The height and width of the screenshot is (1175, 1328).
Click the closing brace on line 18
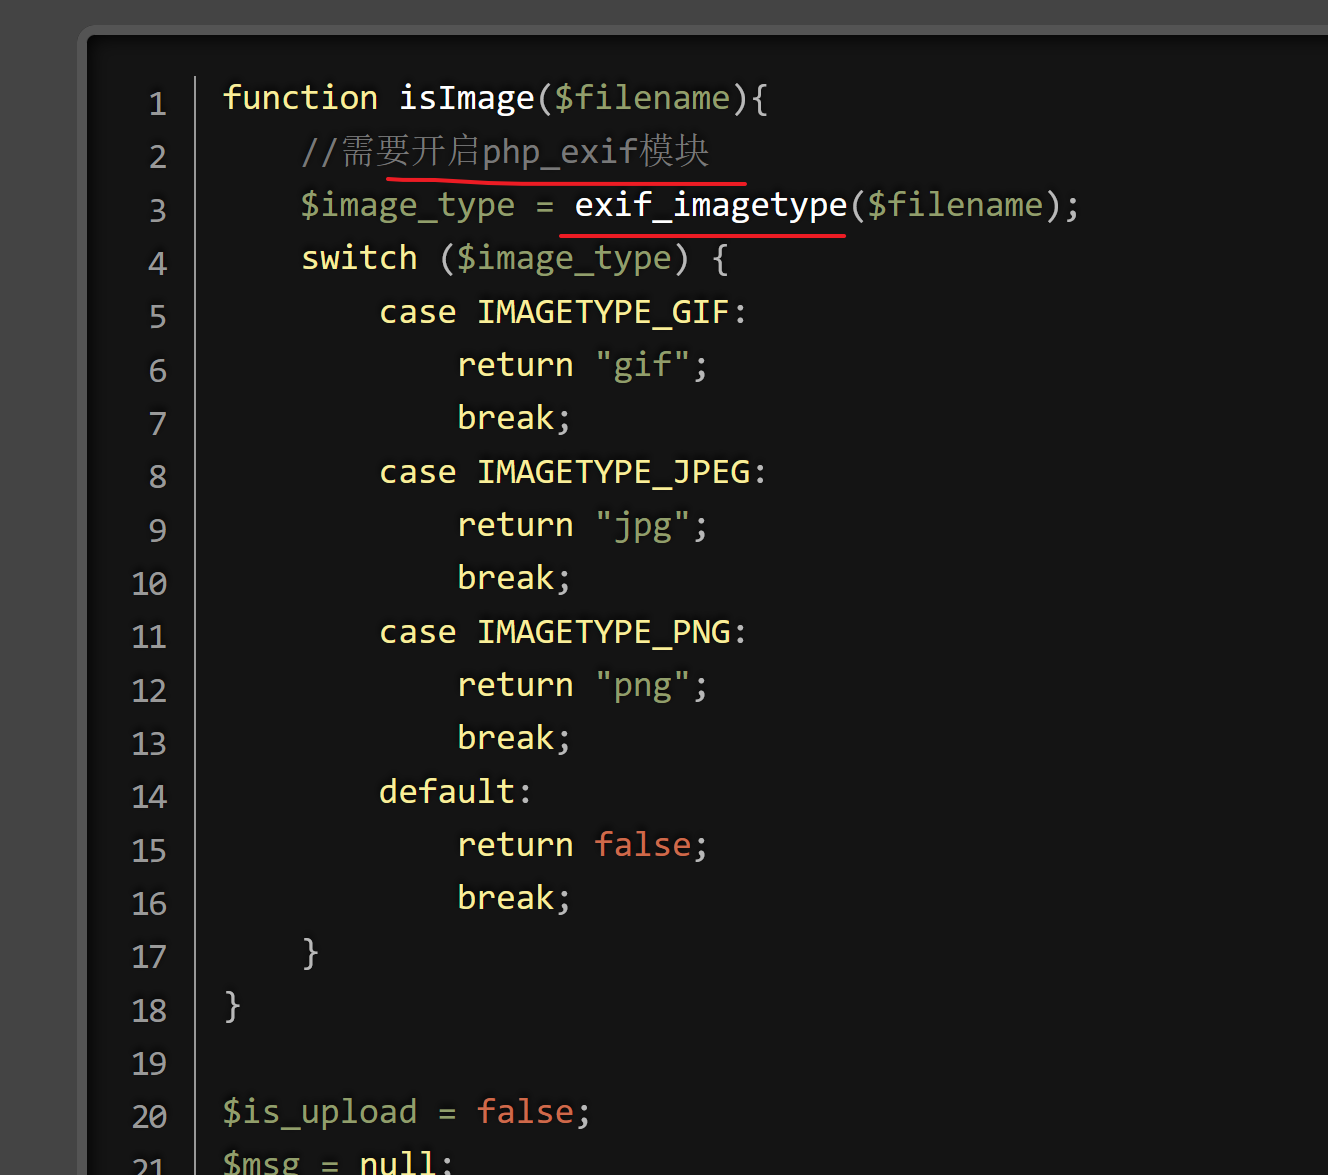click(x=232, y=1005)
